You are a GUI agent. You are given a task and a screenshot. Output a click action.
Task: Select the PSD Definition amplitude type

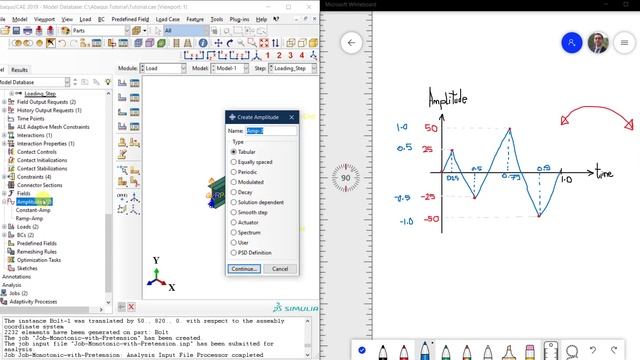[x=251, y=253]
